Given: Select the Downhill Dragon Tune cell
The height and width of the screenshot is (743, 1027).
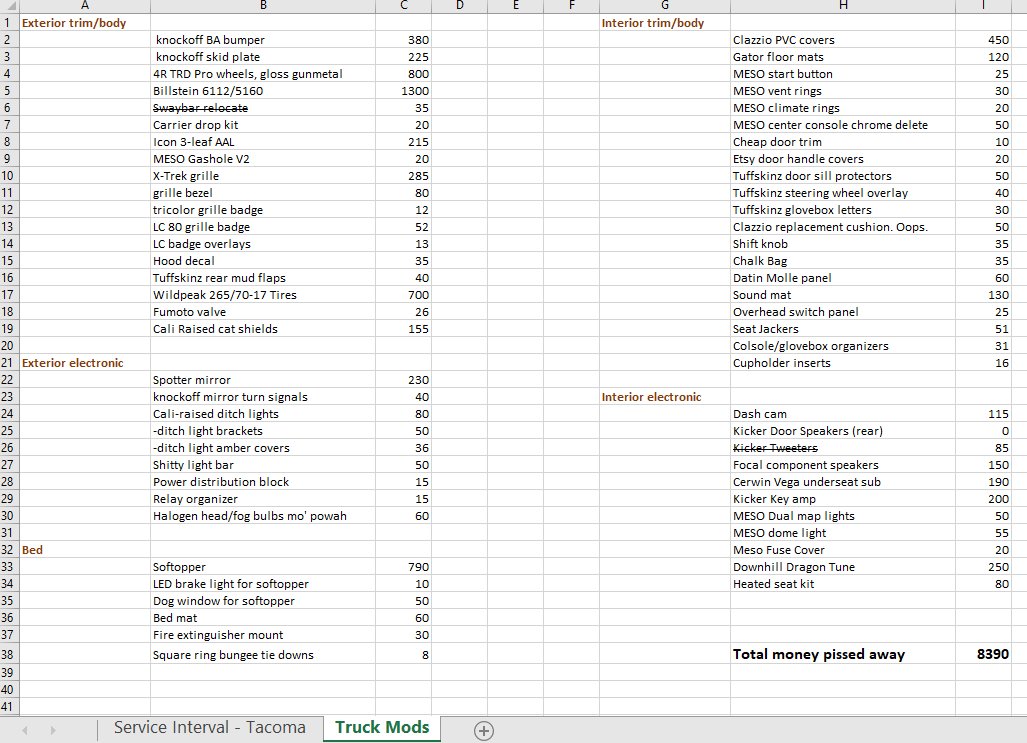Looking at the screenshot, I should tap(843, 567).
